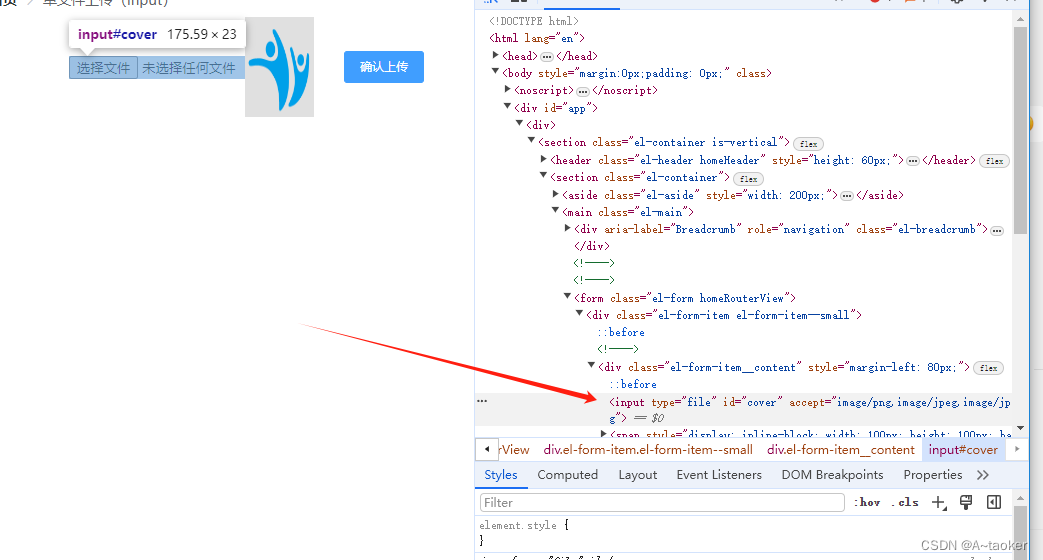Toggle .cls element classes panel

coord(905,503)
